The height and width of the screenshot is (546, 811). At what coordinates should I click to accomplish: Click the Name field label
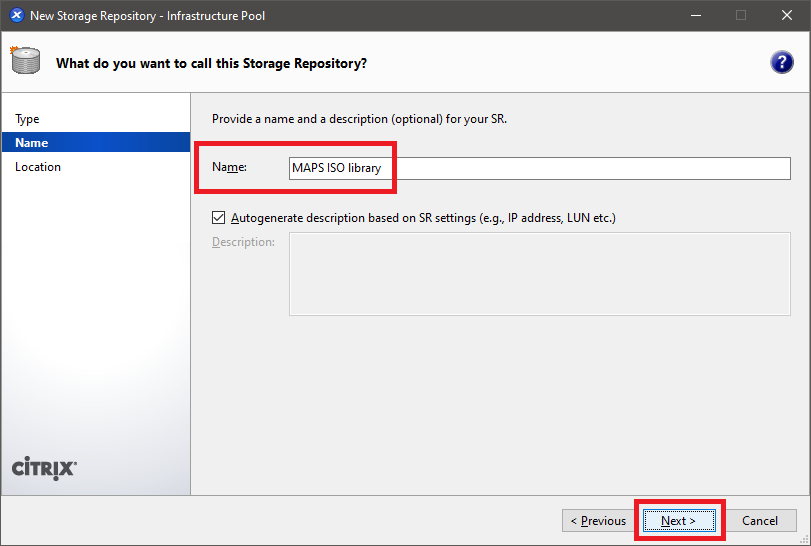(x=229, y=168)
